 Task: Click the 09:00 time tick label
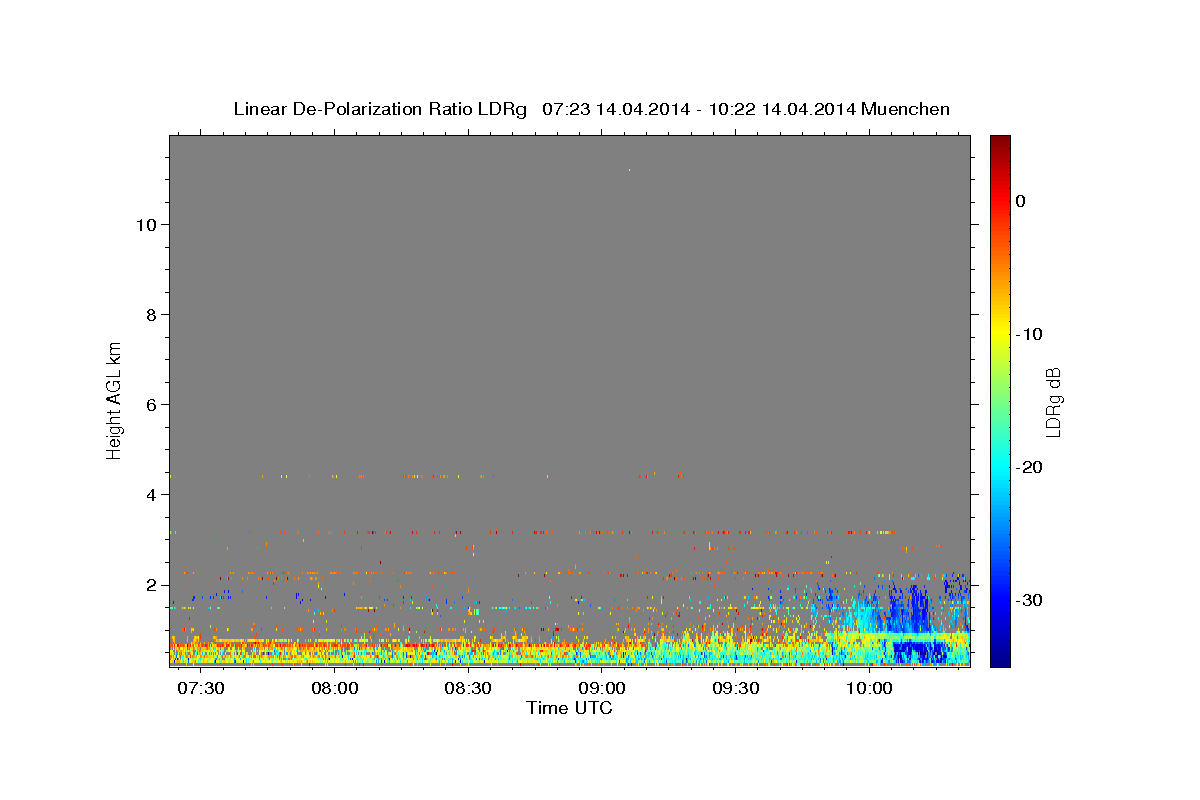[602, 689]
